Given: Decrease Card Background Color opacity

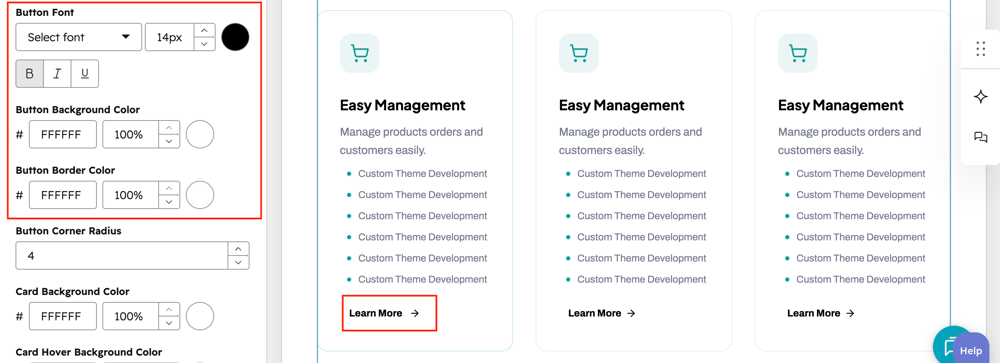Looking at the screenshot, I should [x=168, y=323].
